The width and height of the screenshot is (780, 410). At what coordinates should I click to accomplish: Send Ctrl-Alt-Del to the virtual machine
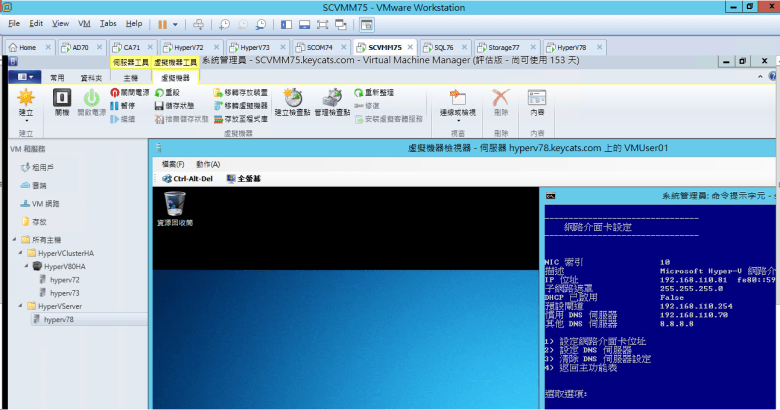(x=186, y=178)
